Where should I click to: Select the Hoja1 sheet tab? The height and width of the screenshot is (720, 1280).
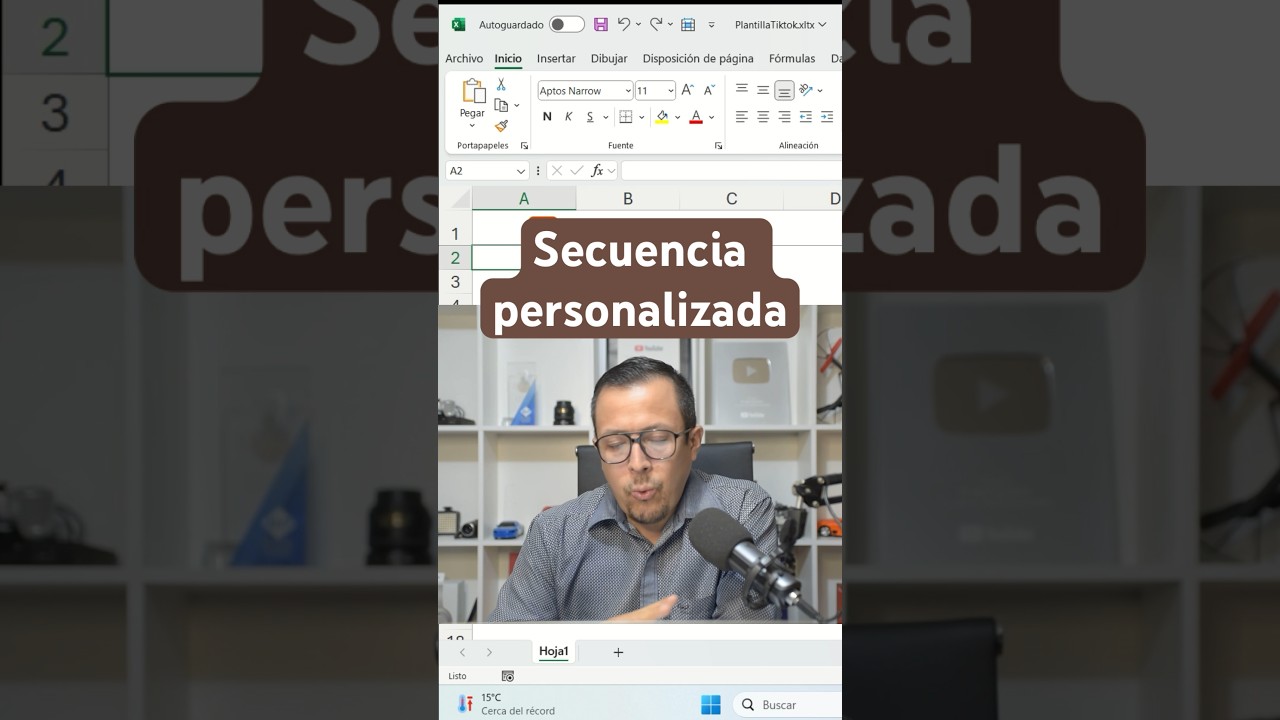(553, 652)
